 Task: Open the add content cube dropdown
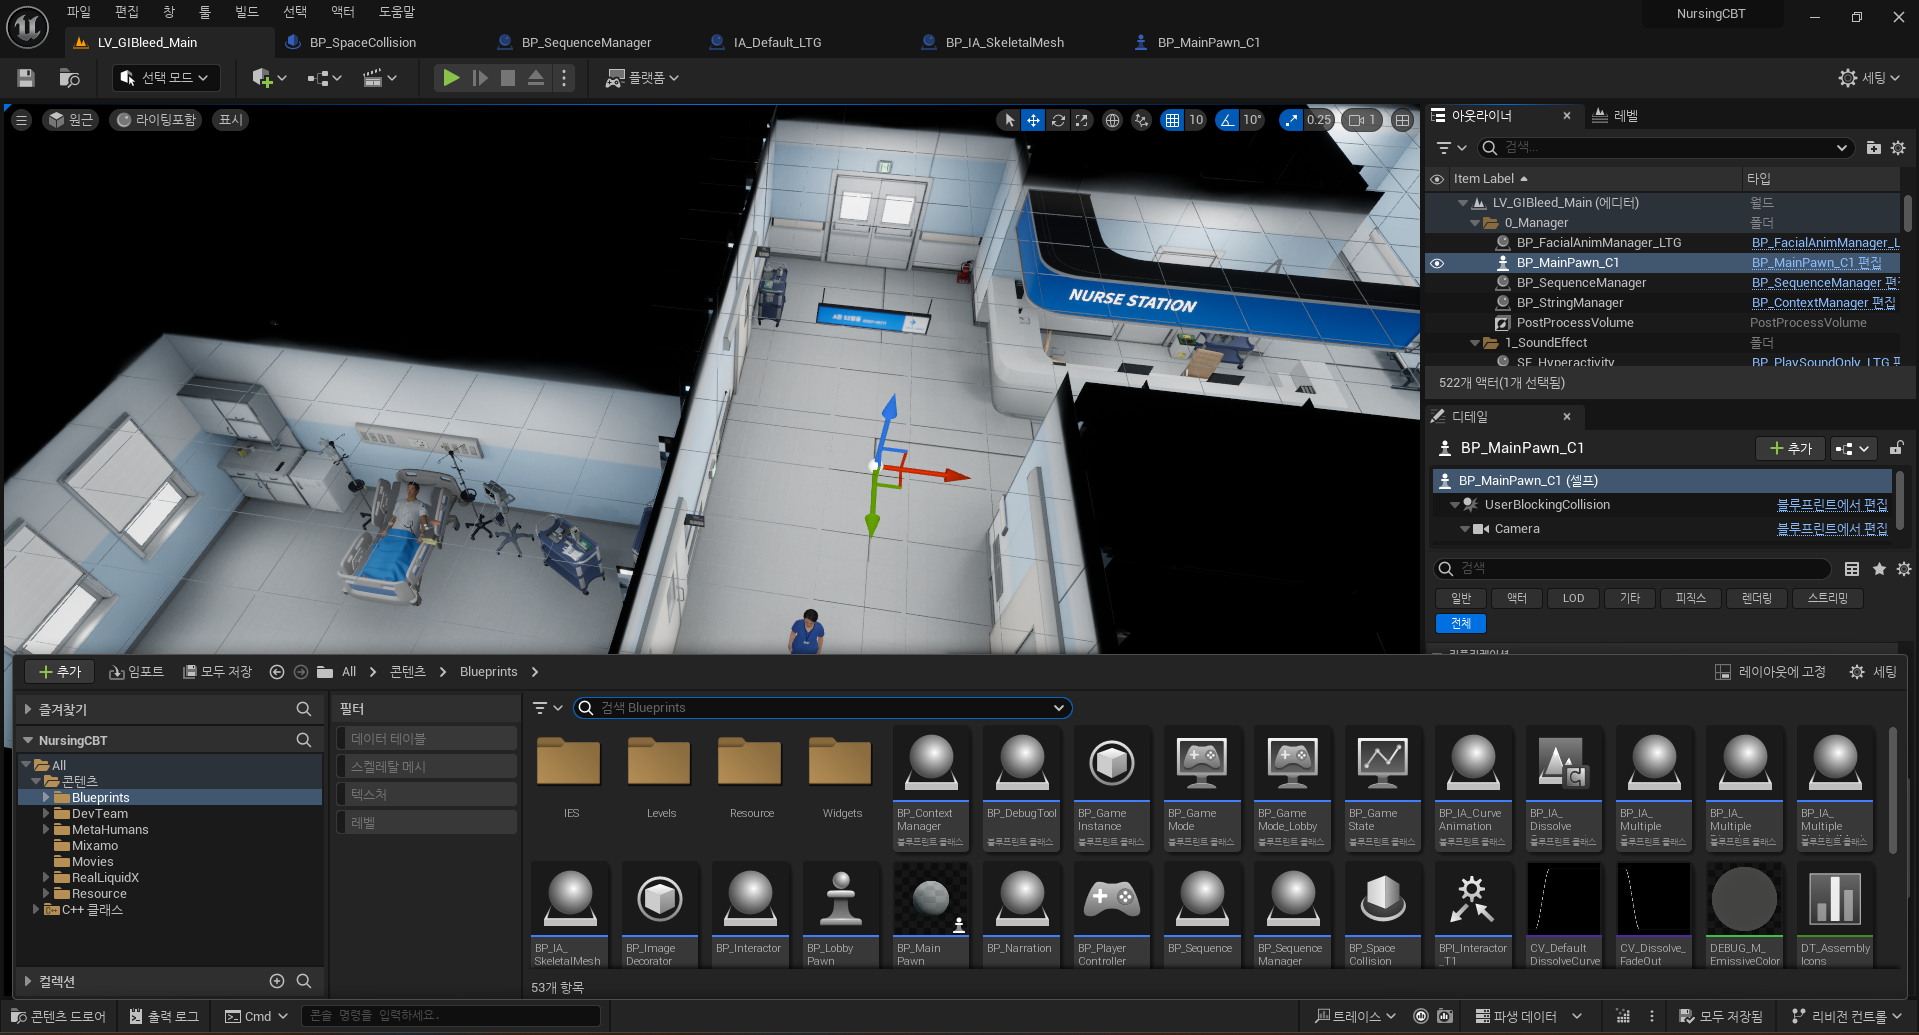(269, 78)
